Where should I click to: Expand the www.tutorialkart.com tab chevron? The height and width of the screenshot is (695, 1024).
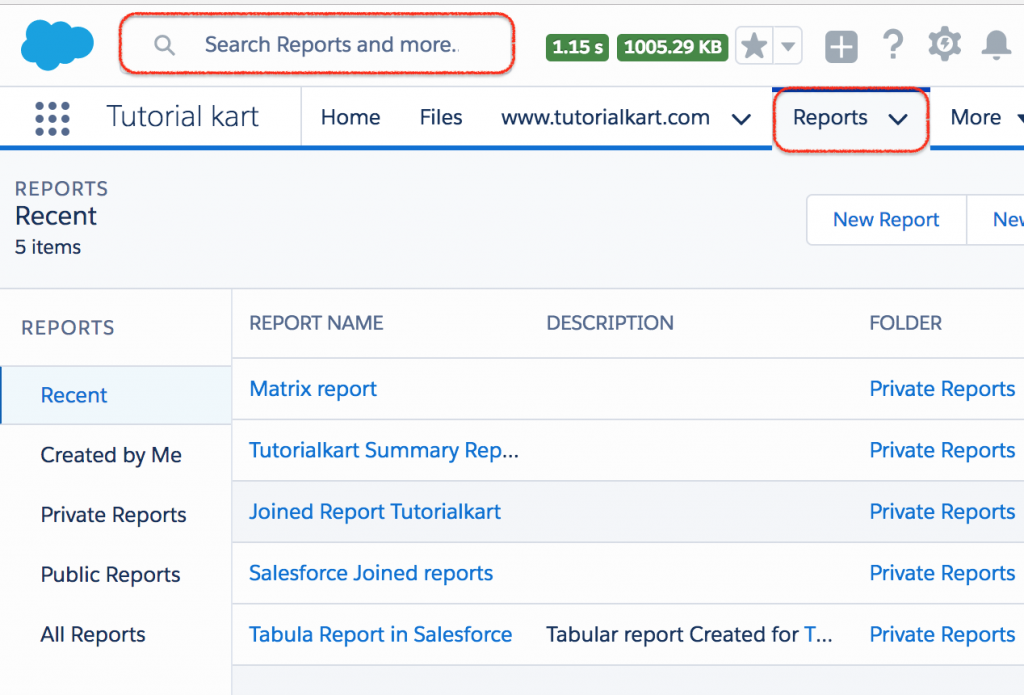tap(741, 119)
